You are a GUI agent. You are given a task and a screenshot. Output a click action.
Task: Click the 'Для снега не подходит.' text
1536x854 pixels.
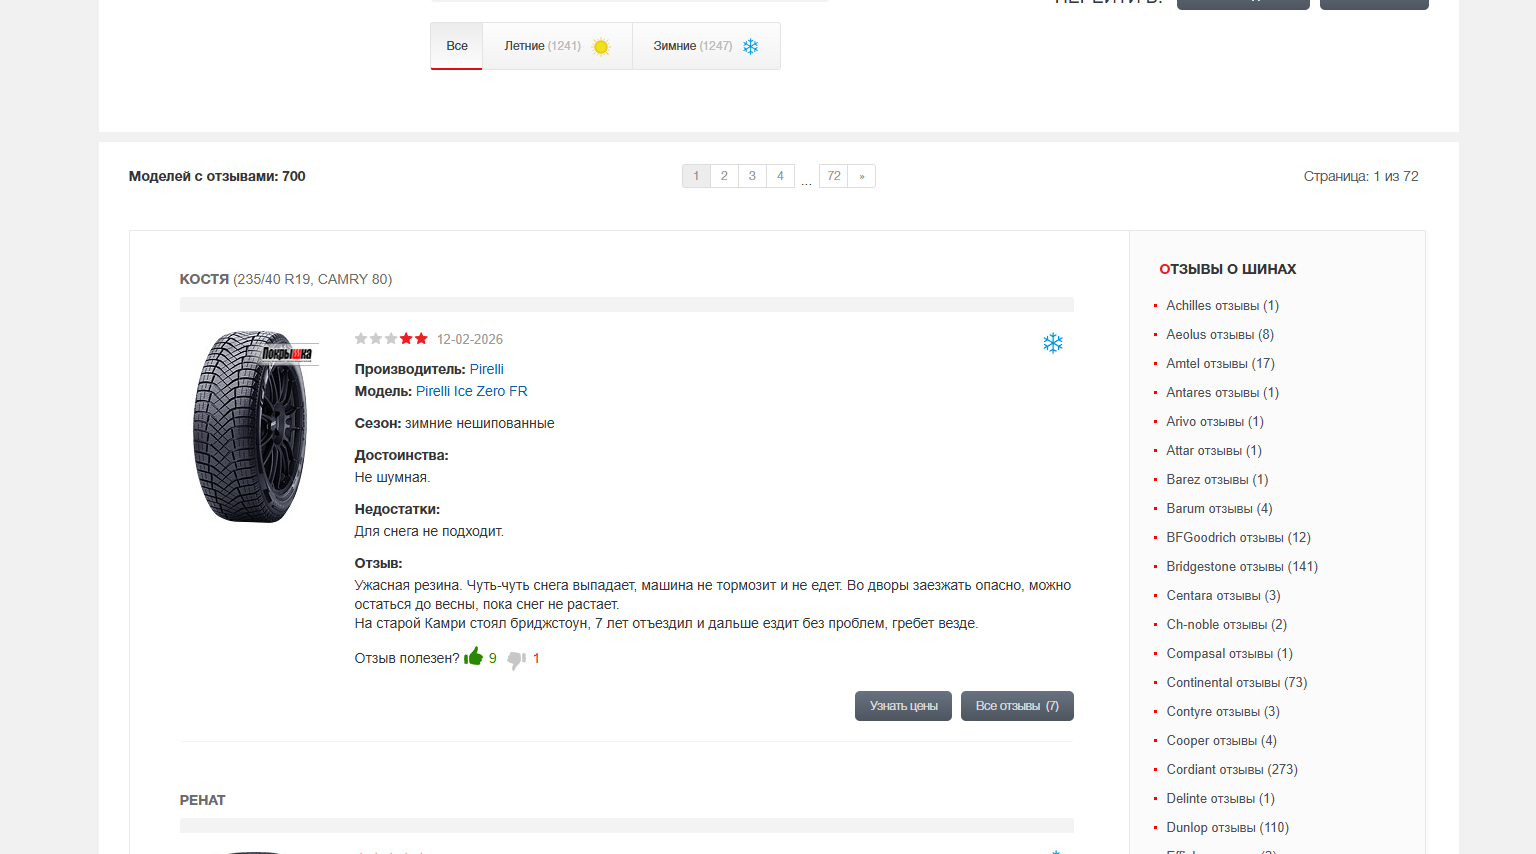point(429,531)
